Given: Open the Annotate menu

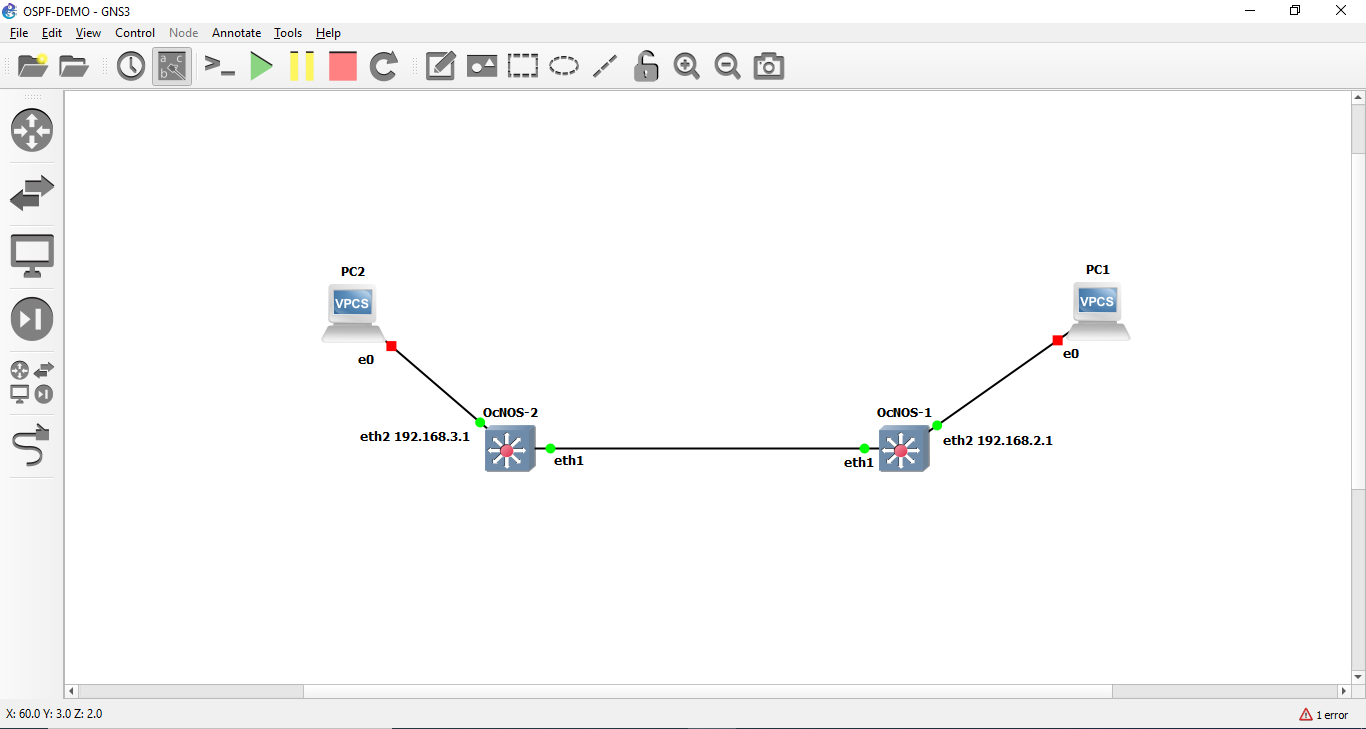Looking at the screenshot, I should point(236,33).
